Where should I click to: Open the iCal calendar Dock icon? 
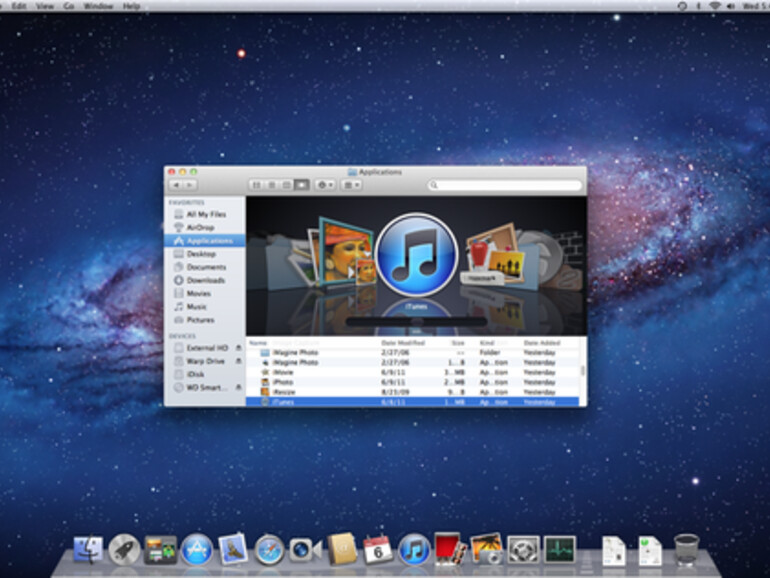click(378, 550)
